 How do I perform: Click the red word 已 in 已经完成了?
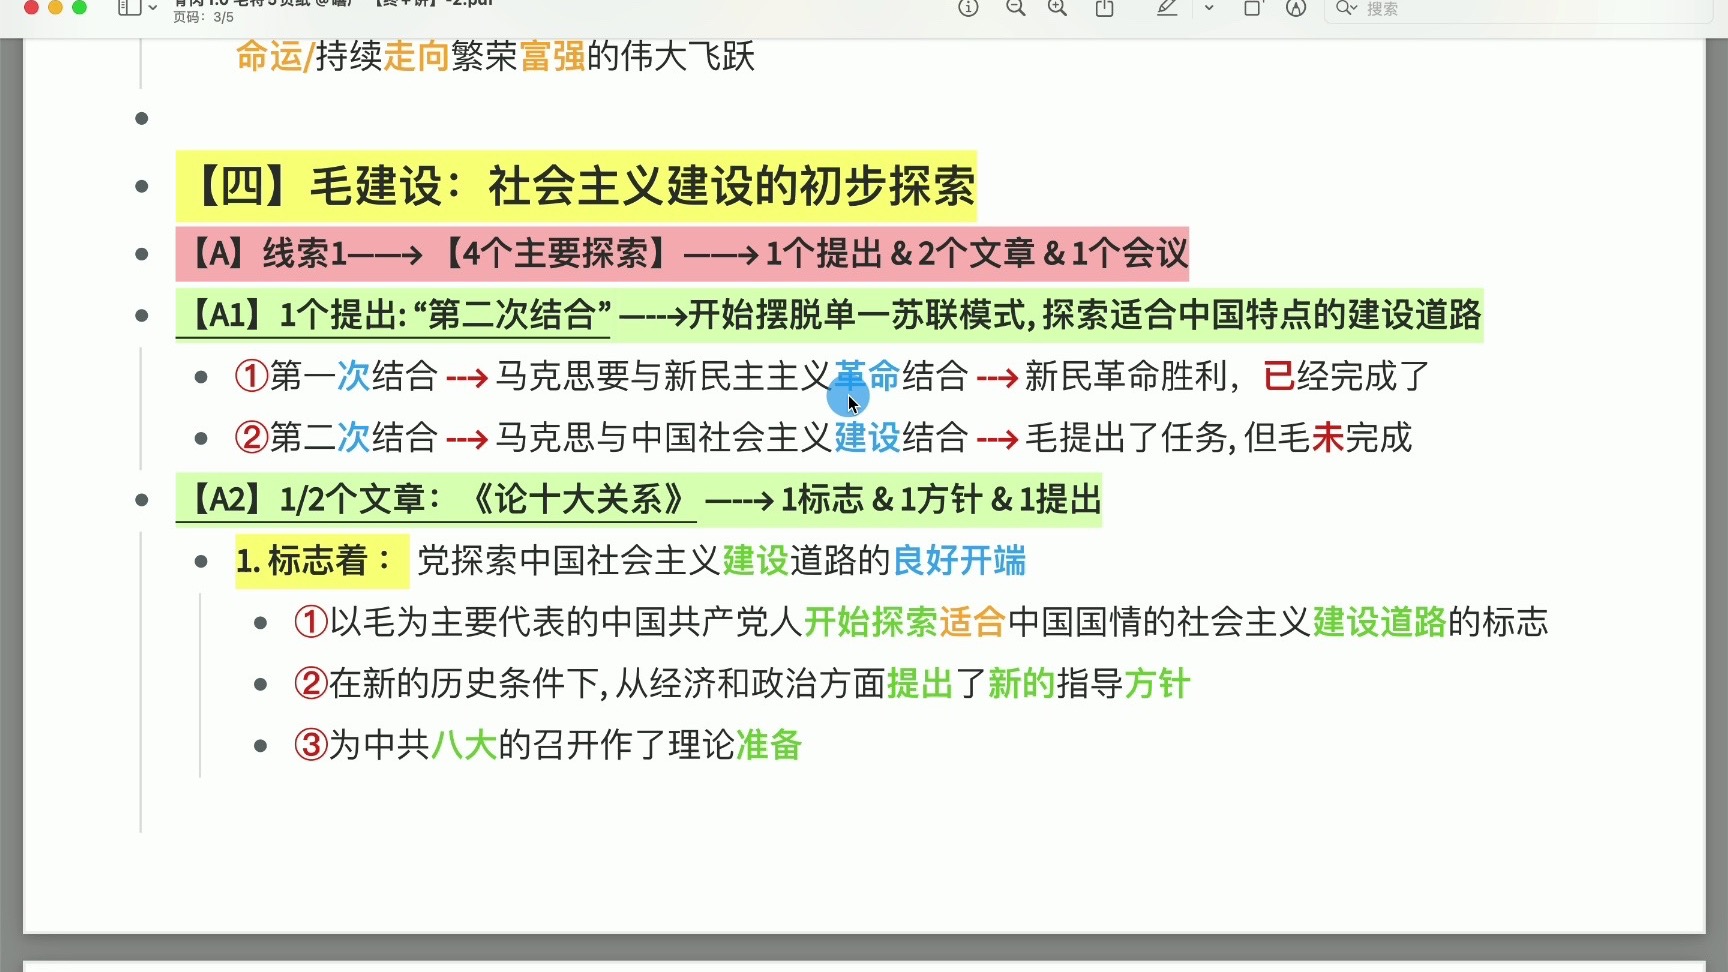[1279, 377]
